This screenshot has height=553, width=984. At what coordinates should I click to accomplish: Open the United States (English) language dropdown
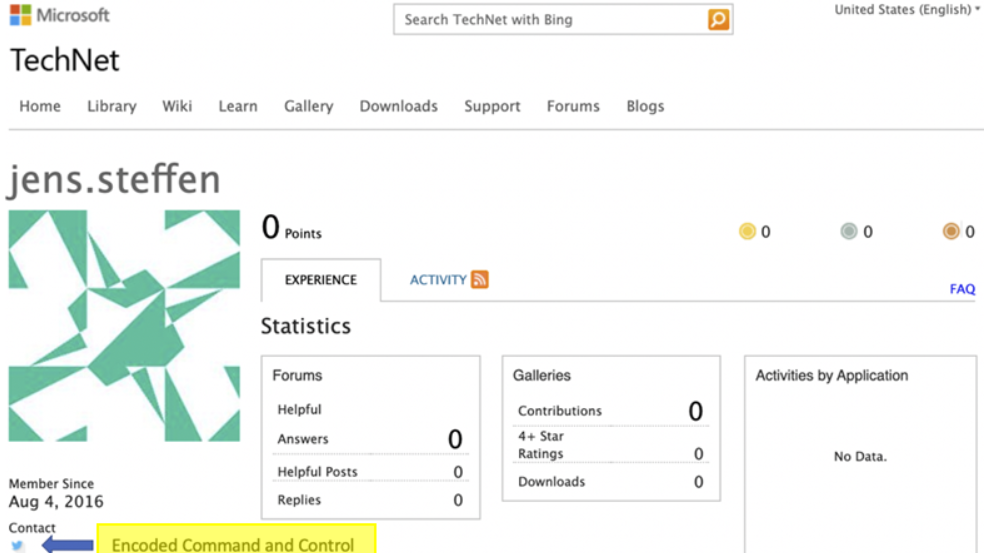coord(906,9)
